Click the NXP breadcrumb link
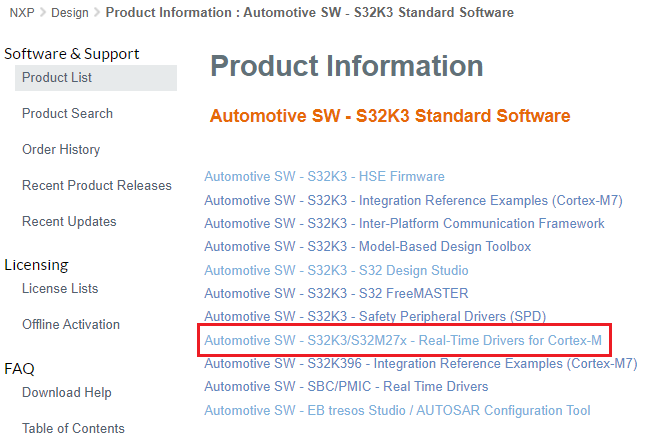Image resolution: width=650 pixels, height=436 pixels. (x=22, y=13)
